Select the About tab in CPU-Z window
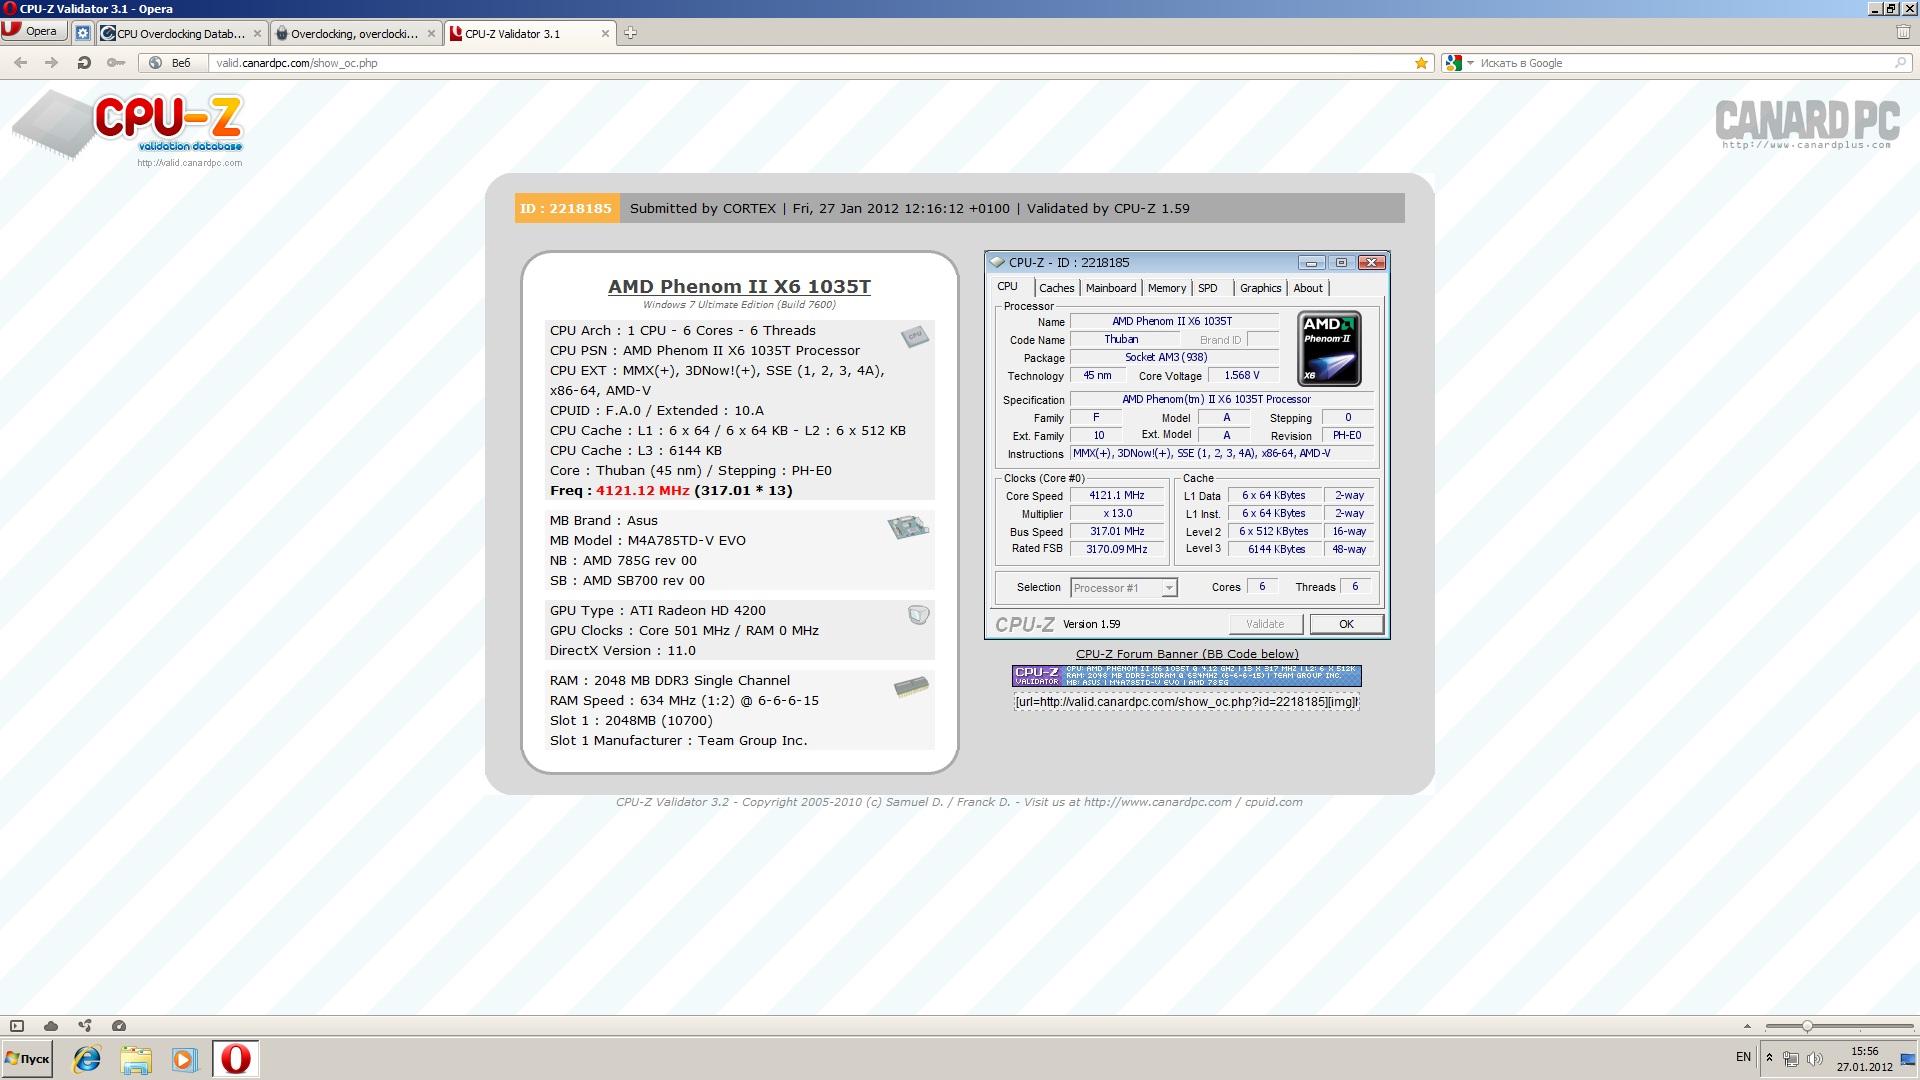 pos(1308,288)
